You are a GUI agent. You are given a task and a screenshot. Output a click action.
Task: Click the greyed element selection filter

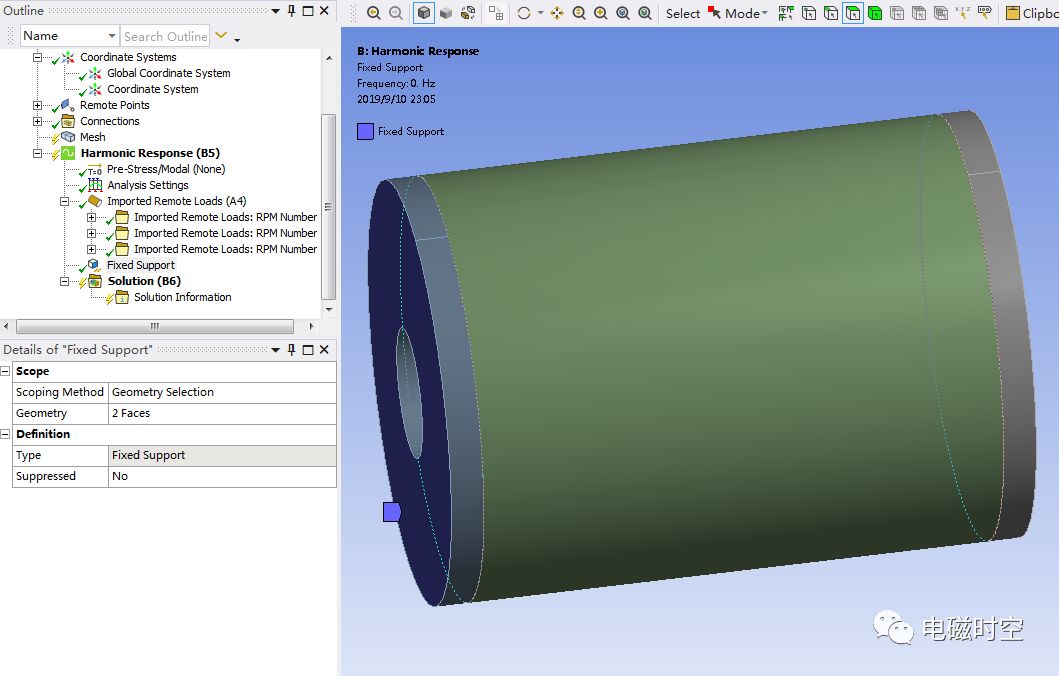click(x=941, y=13)
